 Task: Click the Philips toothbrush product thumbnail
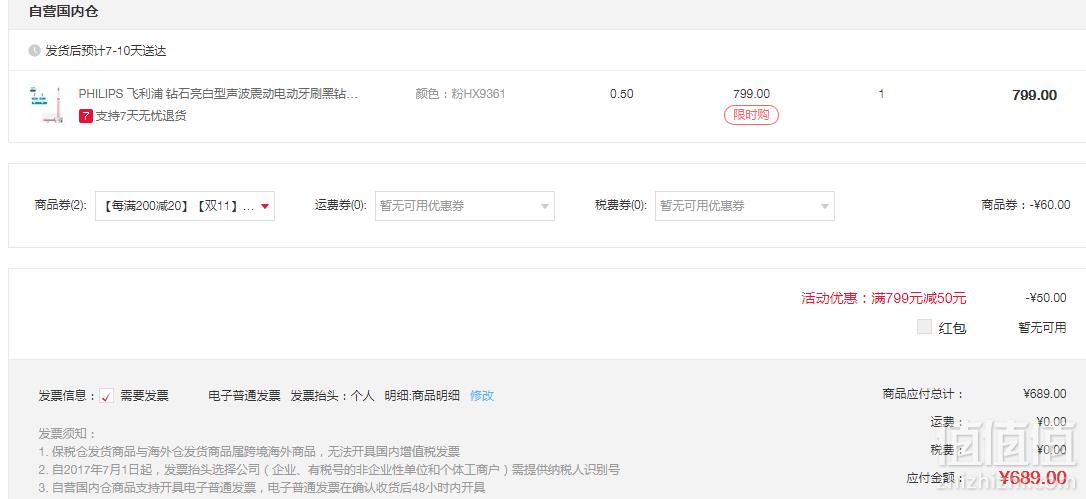(46, 105)
